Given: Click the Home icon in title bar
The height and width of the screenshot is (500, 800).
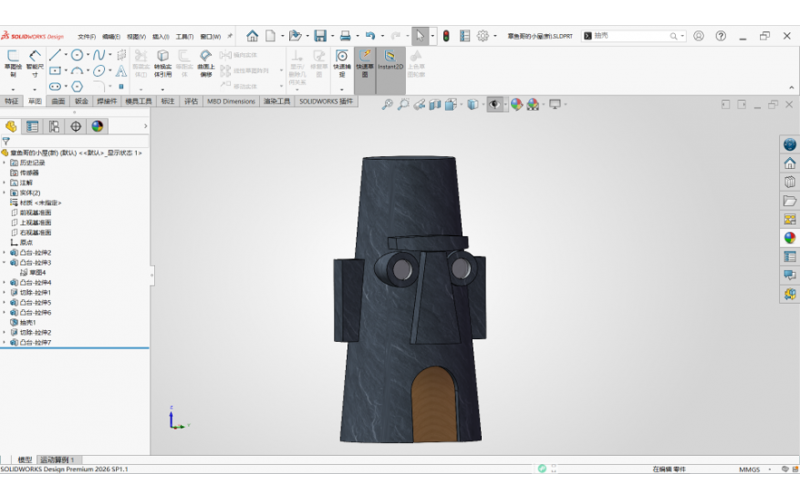Looking at the screenshot, I should (x=252, y=36).
